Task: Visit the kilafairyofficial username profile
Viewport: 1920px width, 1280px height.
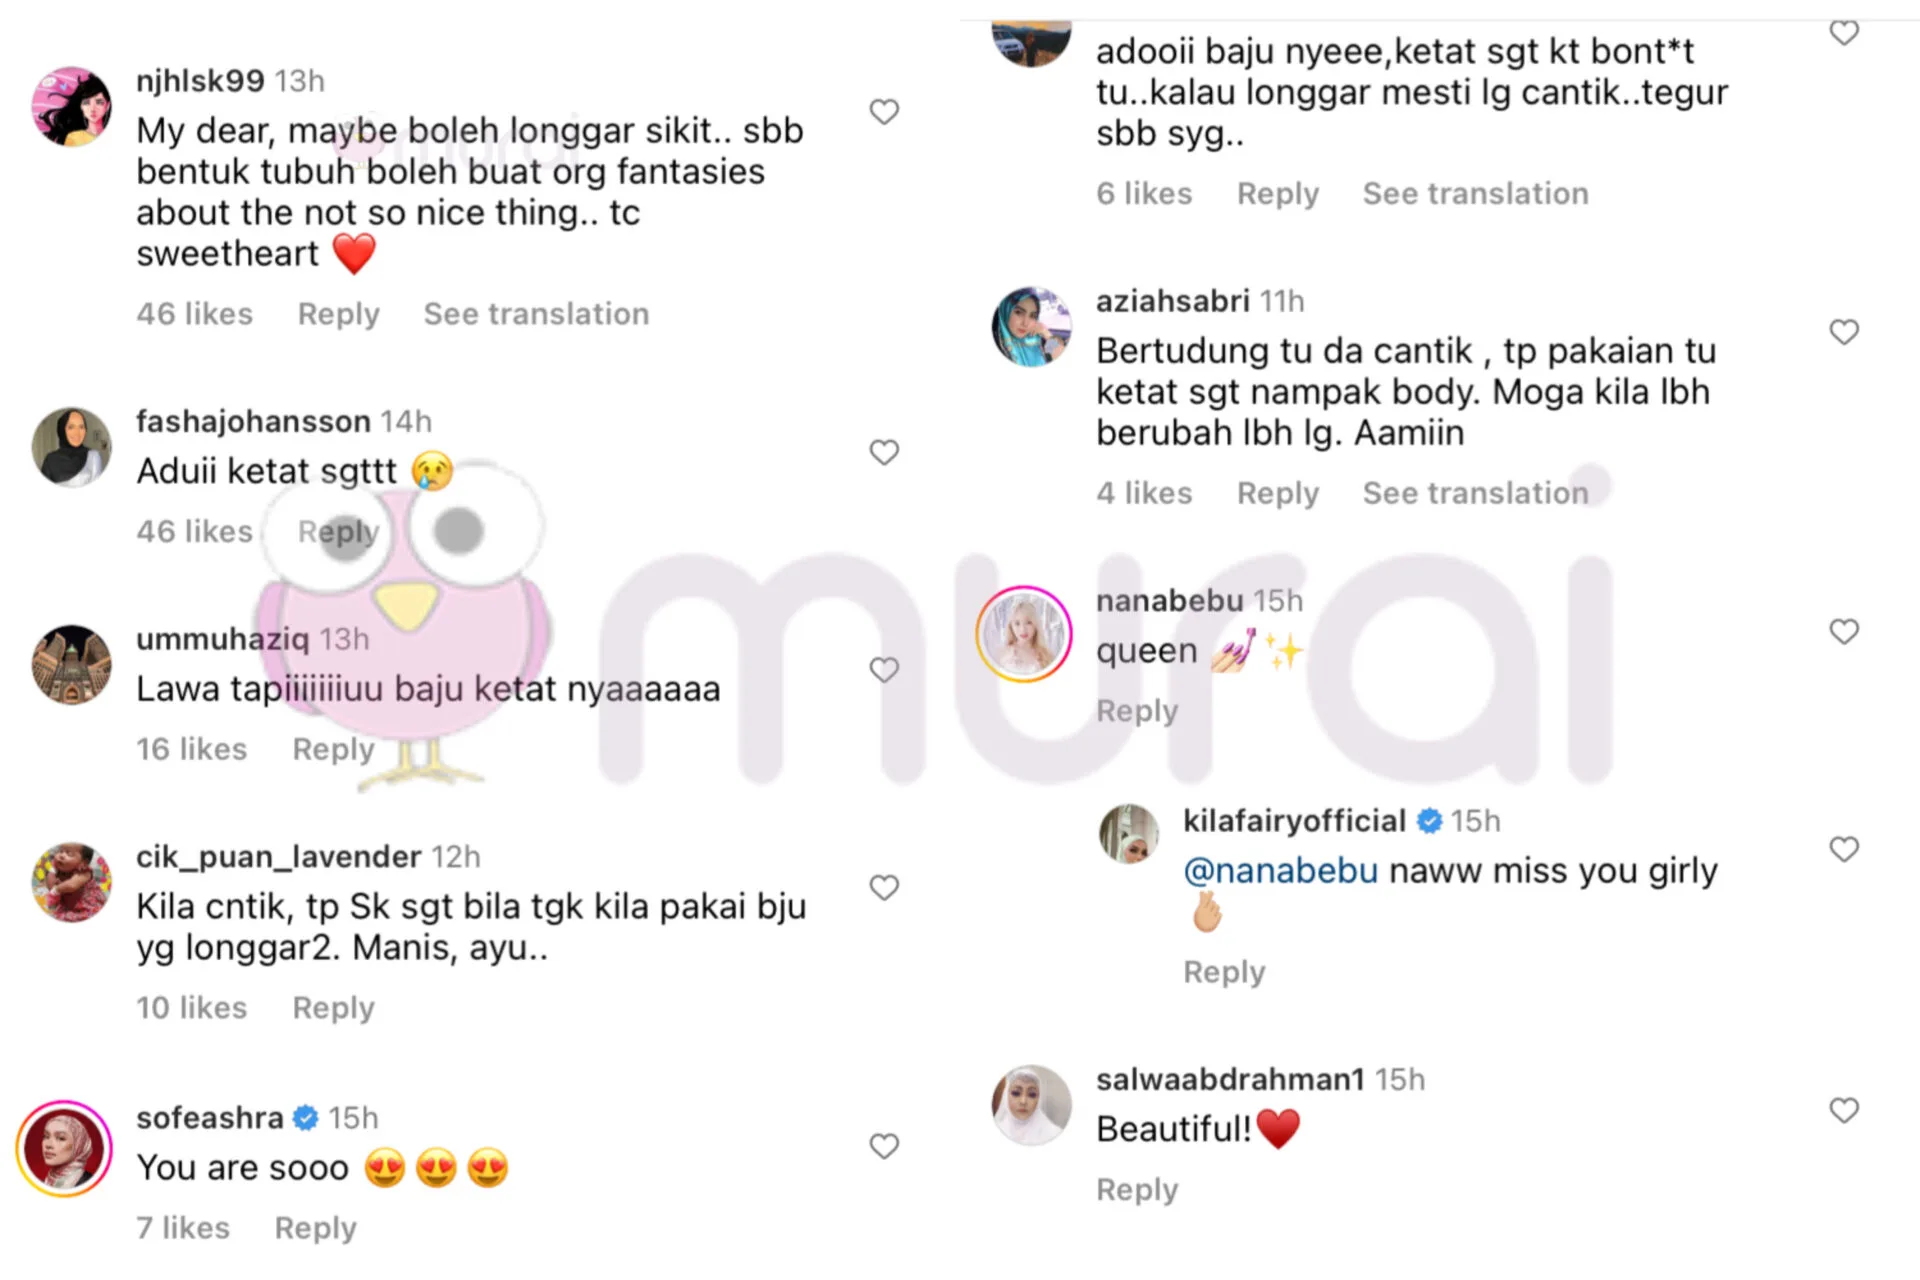Action: coord(1294,821)
